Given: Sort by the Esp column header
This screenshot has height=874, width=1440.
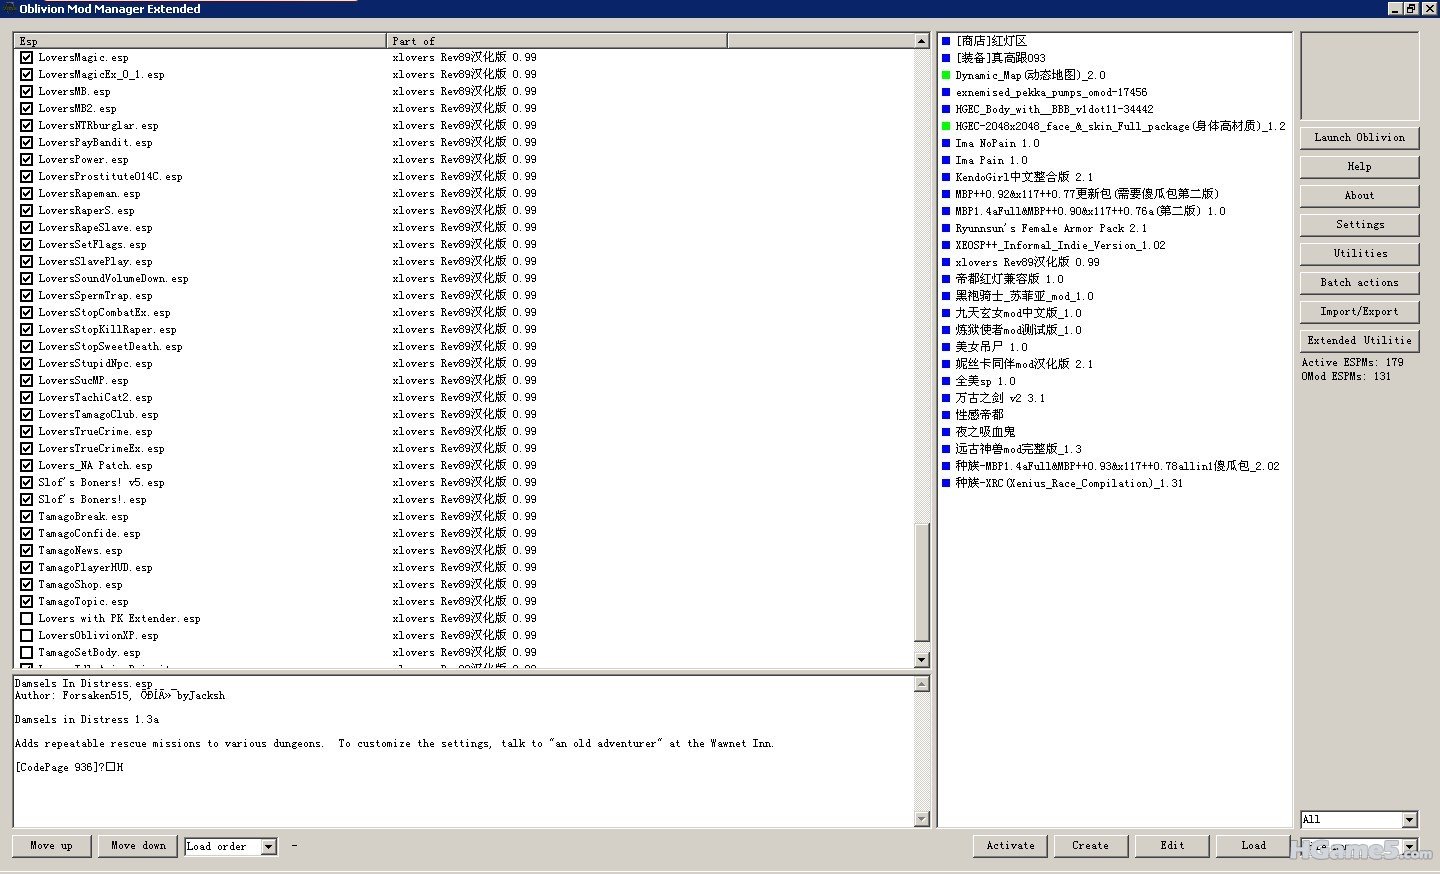Looking at the screenshot, I should [200, 41].
